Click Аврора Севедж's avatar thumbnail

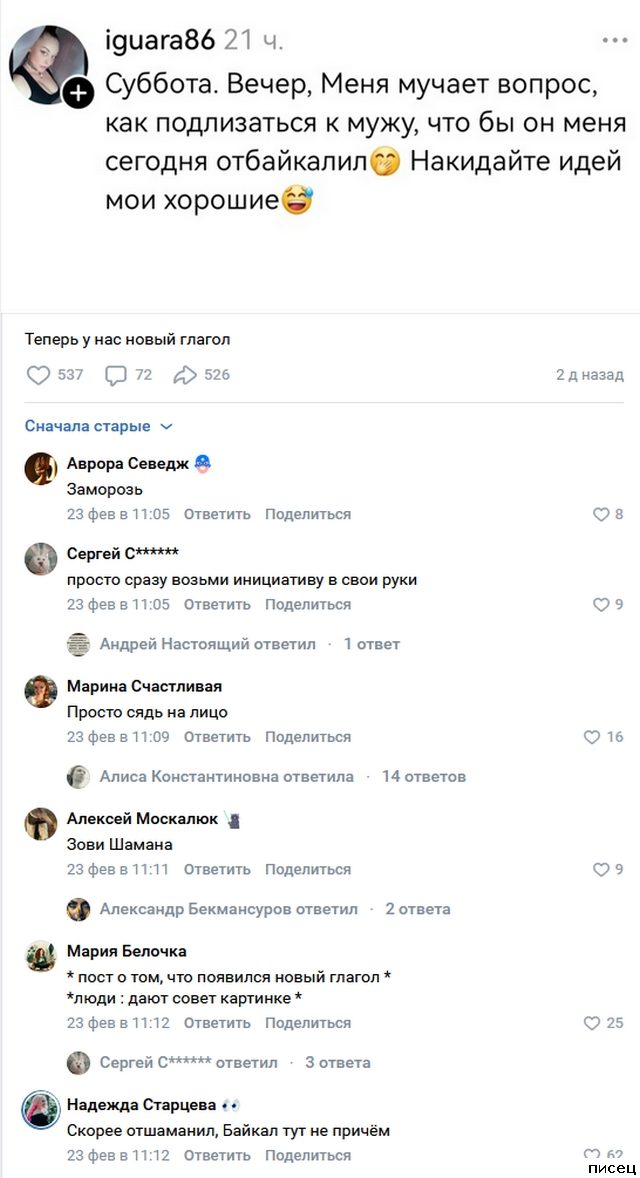(x=40, y=468)
